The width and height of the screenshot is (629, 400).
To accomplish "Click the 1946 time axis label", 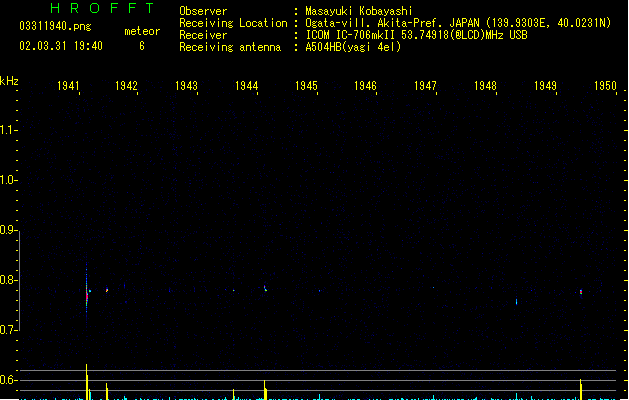I will [365, 86].
